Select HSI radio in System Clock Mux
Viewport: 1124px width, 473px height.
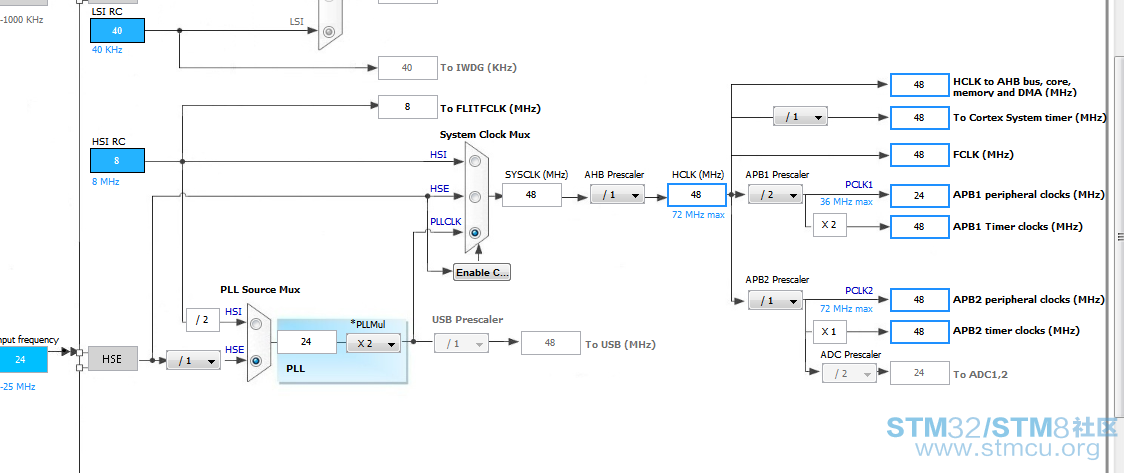[474, 161]
